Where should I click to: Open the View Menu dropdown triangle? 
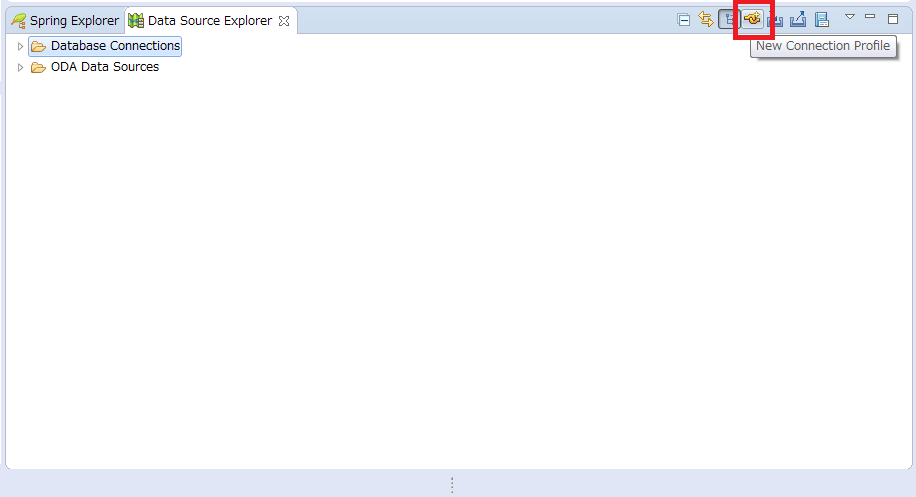pyautogui.click(x=850, y=17)
